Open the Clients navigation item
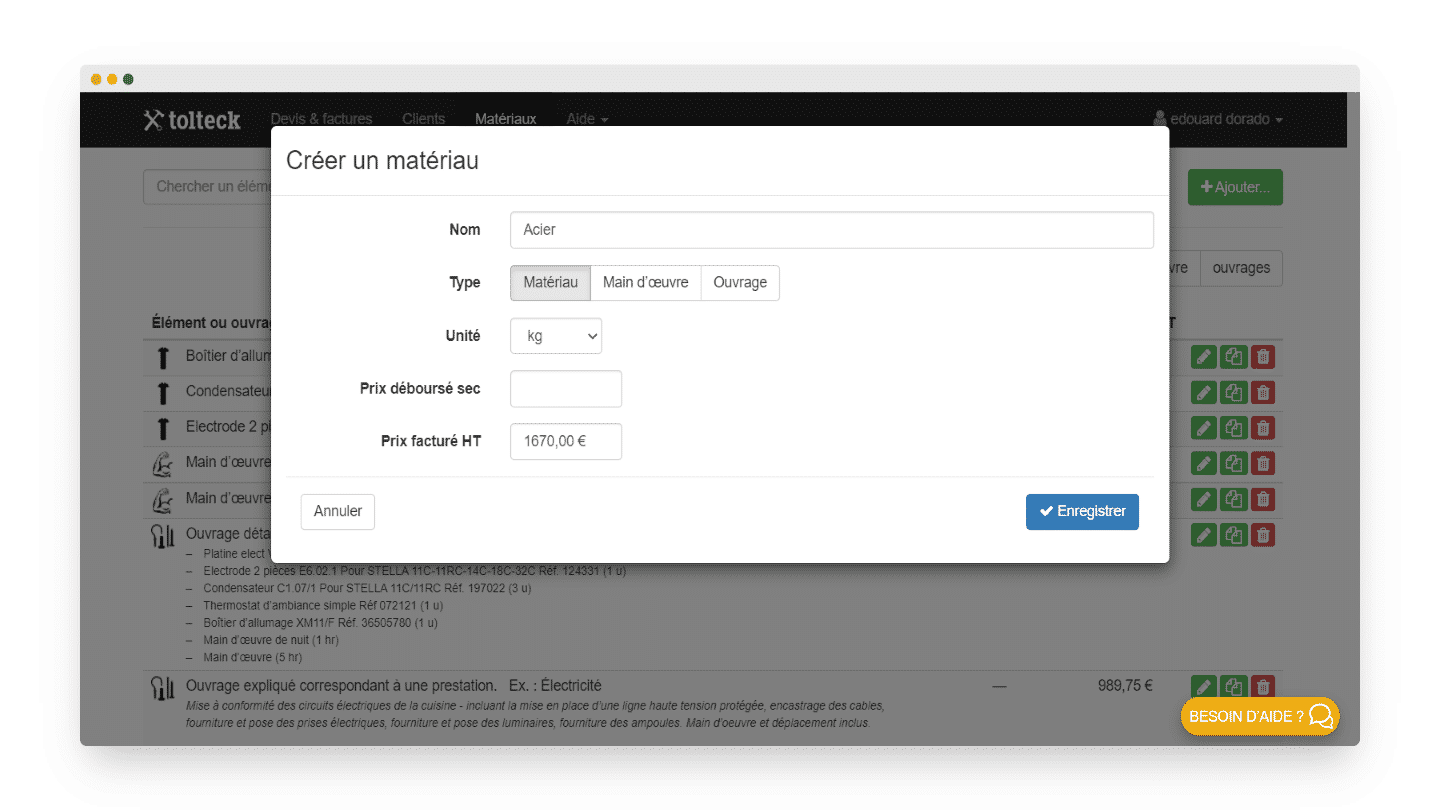Image resolution: width=1440 pixels, height=810 pixels. 424,119
